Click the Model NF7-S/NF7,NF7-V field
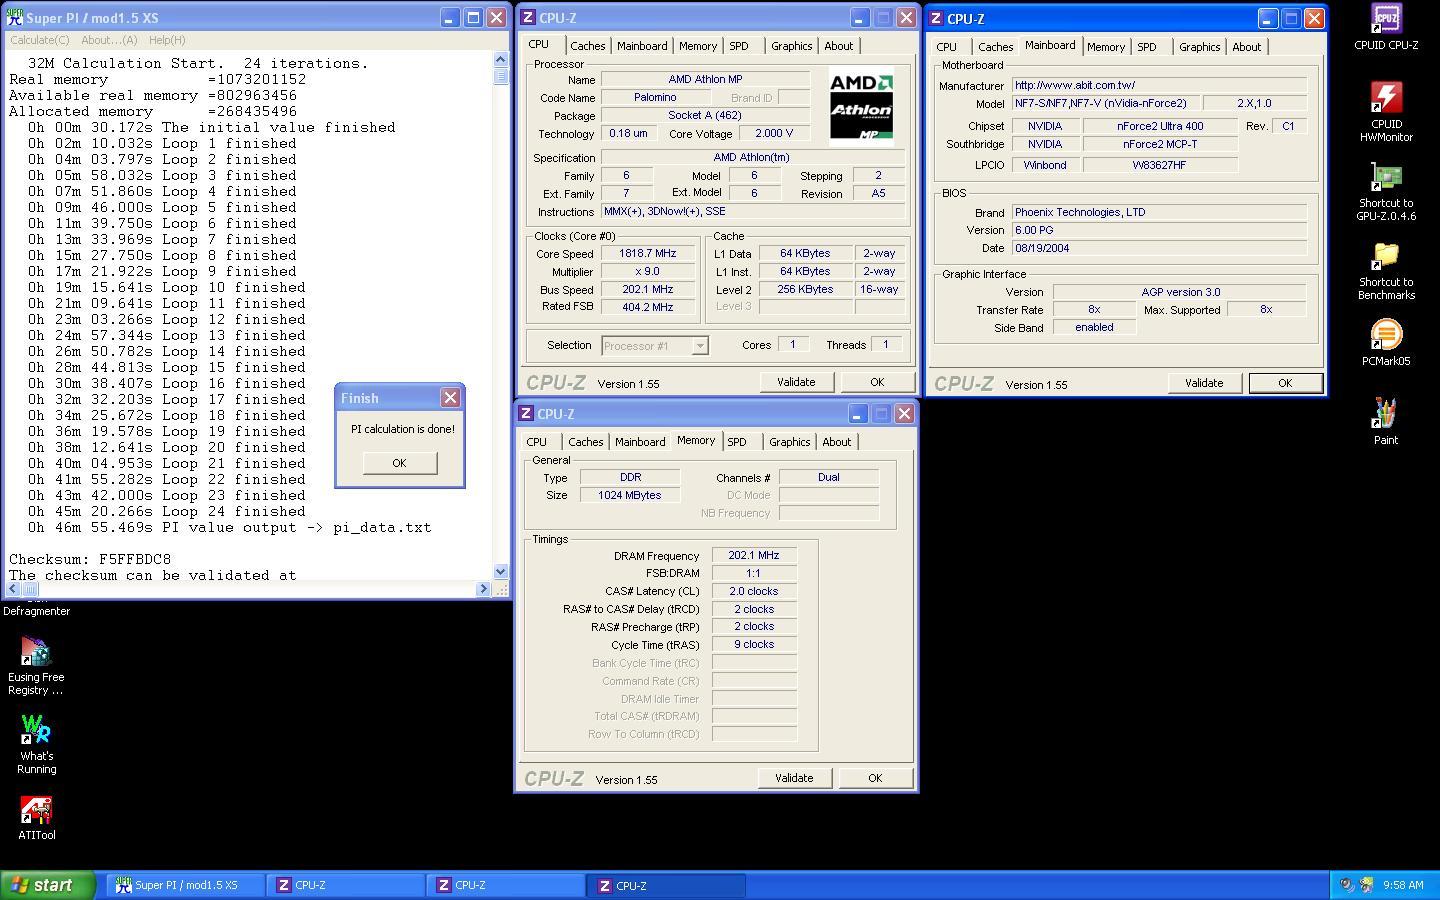 tap(1105, 103)
